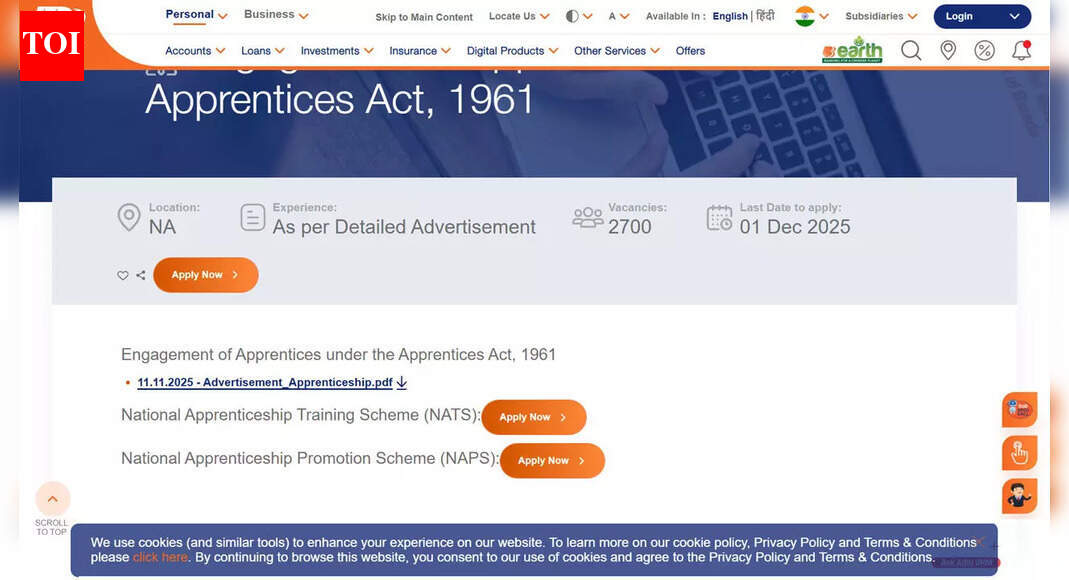Download the 11.11.2025 Advertisement_Apprenticeship.pdf via download arrow

[x=401, y=382]
